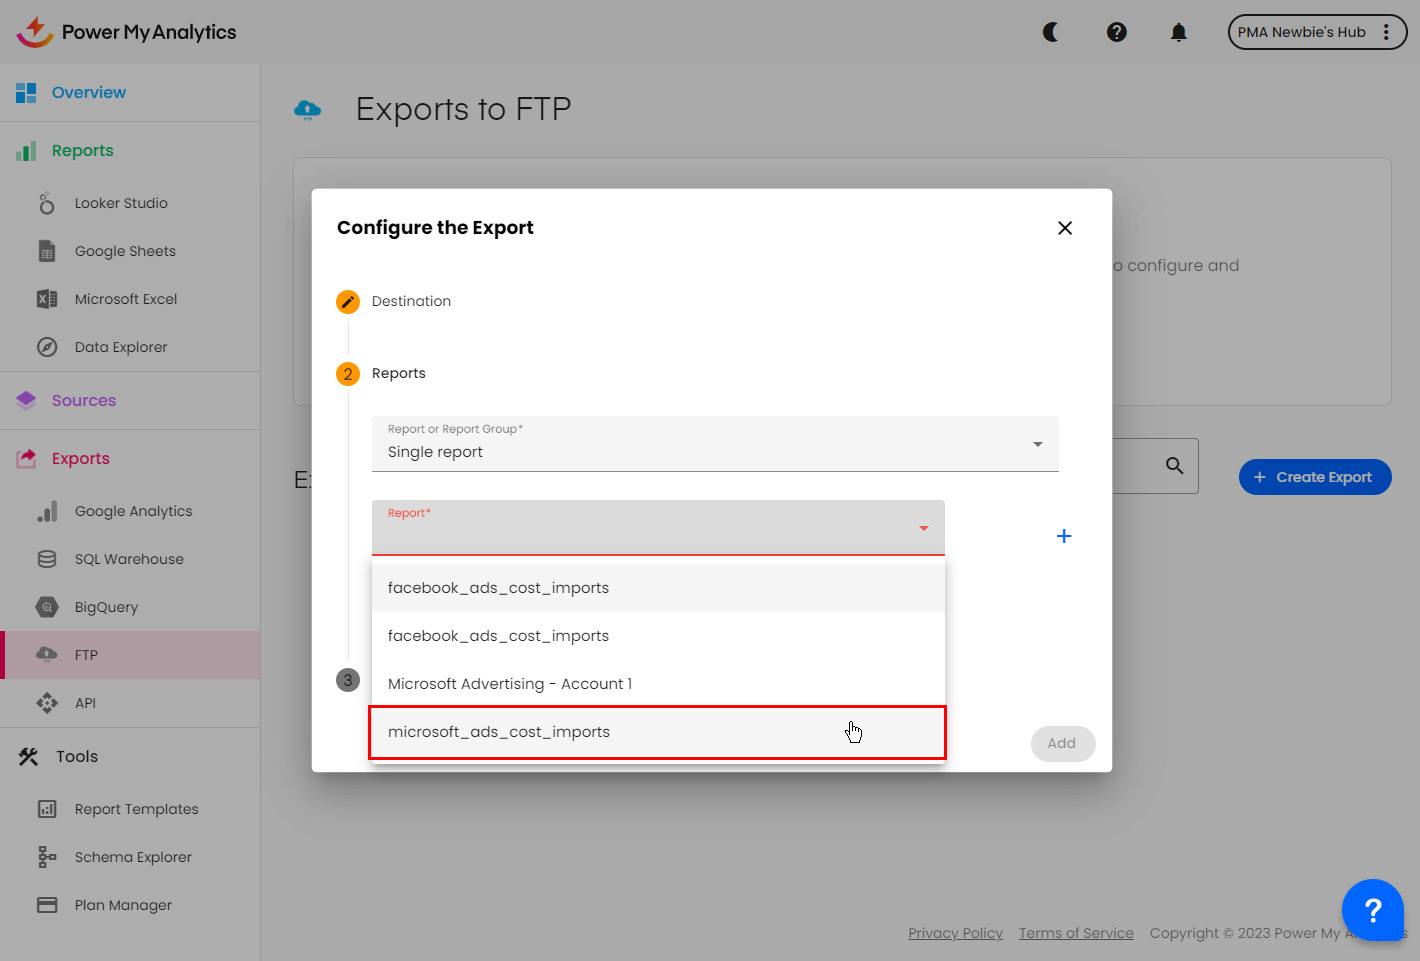Click the Create Export button
Viewport: 1420px width, 961px height.
click(x=1314, y=477)
